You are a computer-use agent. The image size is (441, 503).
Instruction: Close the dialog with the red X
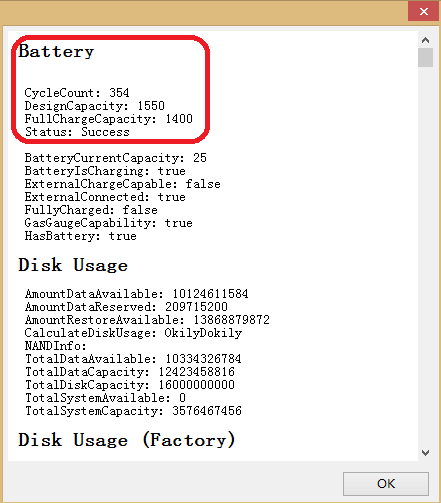tap(423, 11)
